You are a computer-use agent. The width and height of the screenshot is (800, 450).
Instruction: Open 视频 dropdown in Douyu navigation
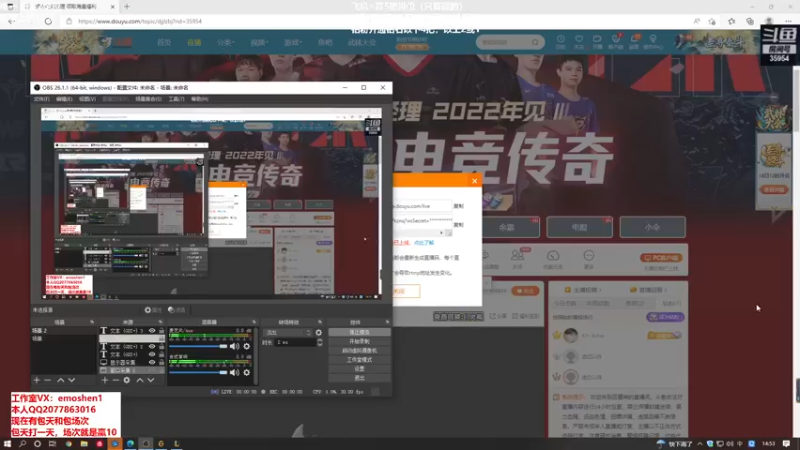coord(259,42)
